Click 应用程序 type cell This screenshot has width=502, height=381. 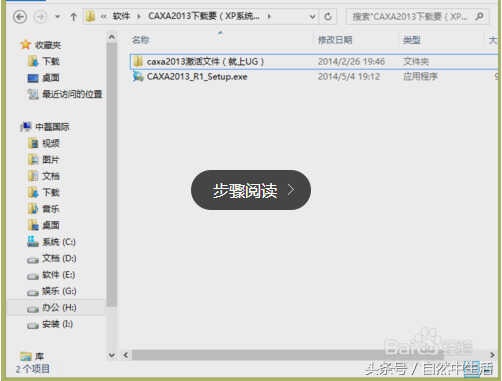click(420, 77)
